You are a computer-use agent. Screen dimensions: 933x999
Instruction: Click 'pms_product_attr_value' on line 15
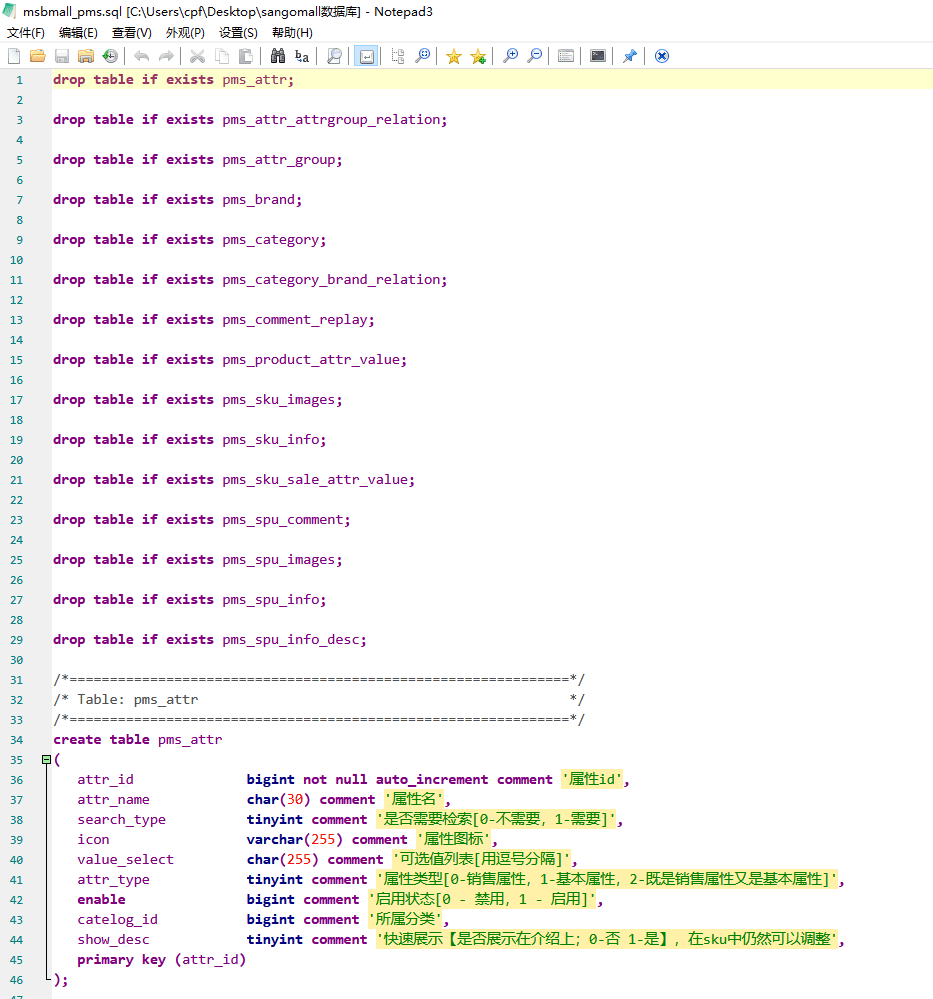tap(310, 360)
